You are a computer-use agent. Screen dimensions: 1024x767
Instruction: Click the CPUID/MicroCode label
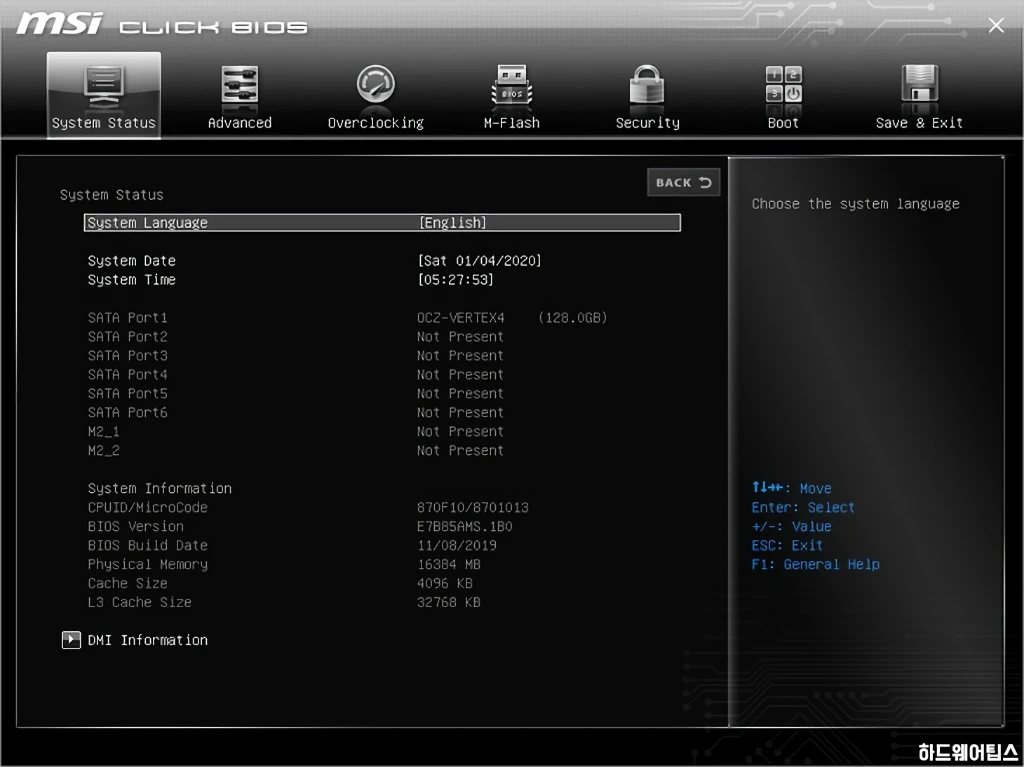click(x=148, y=507)
